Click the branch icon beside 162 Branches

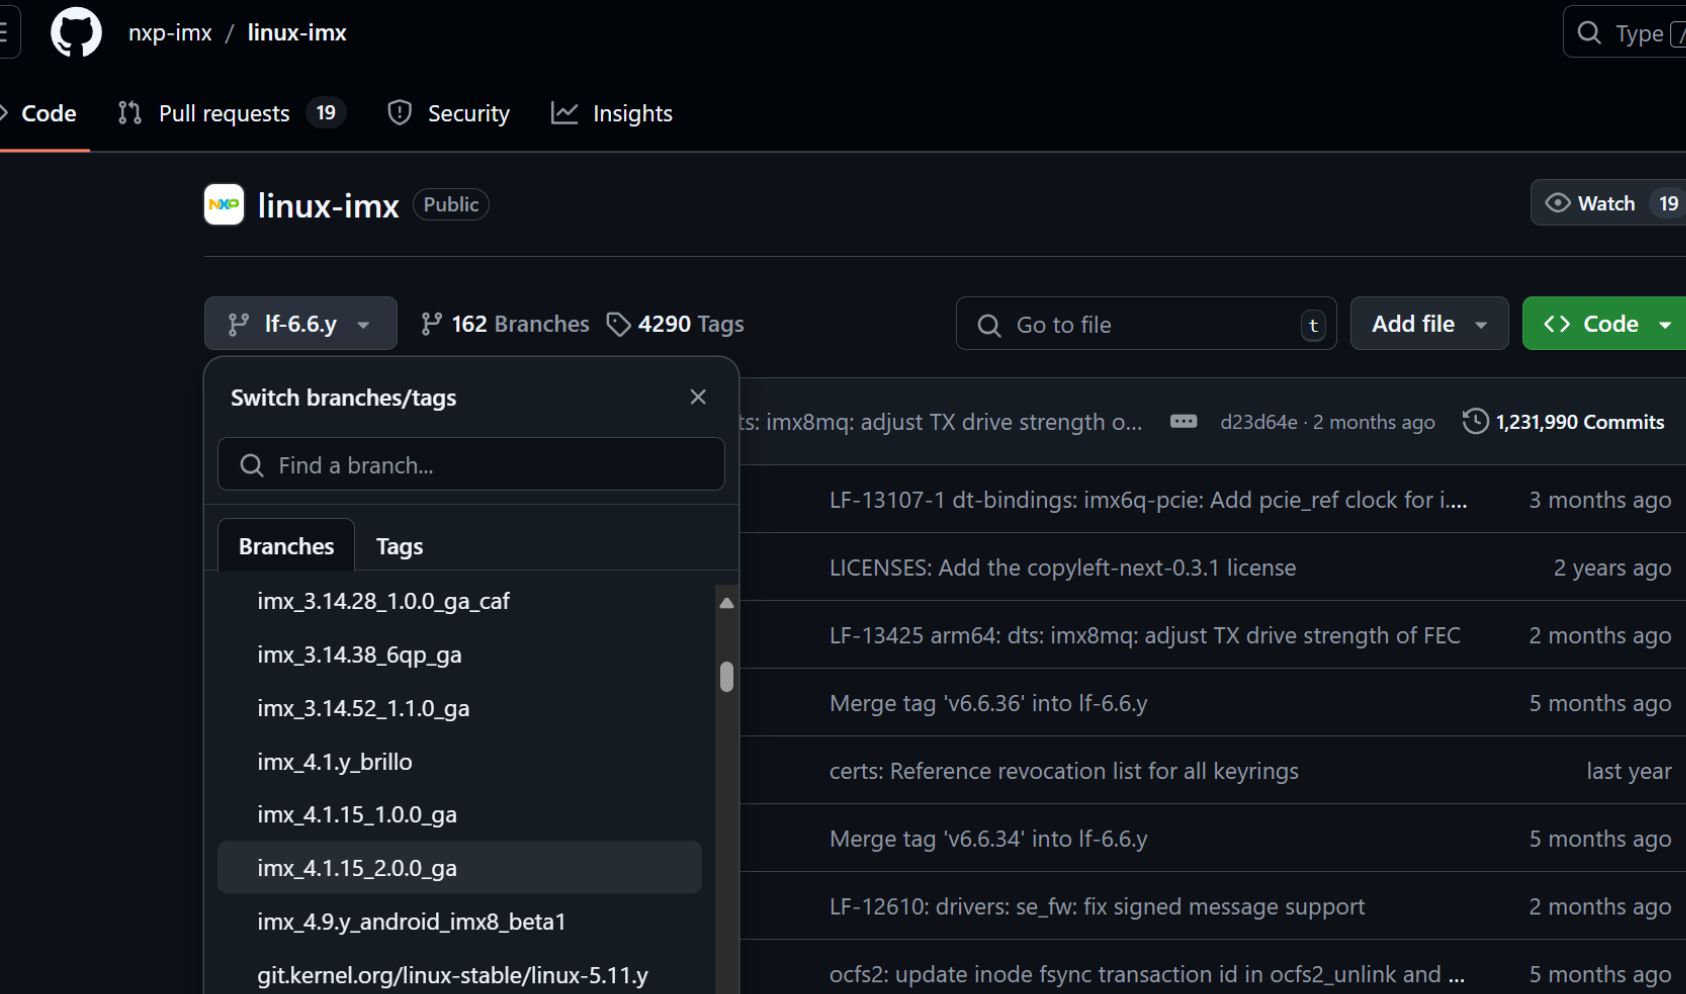coord(431,324)
